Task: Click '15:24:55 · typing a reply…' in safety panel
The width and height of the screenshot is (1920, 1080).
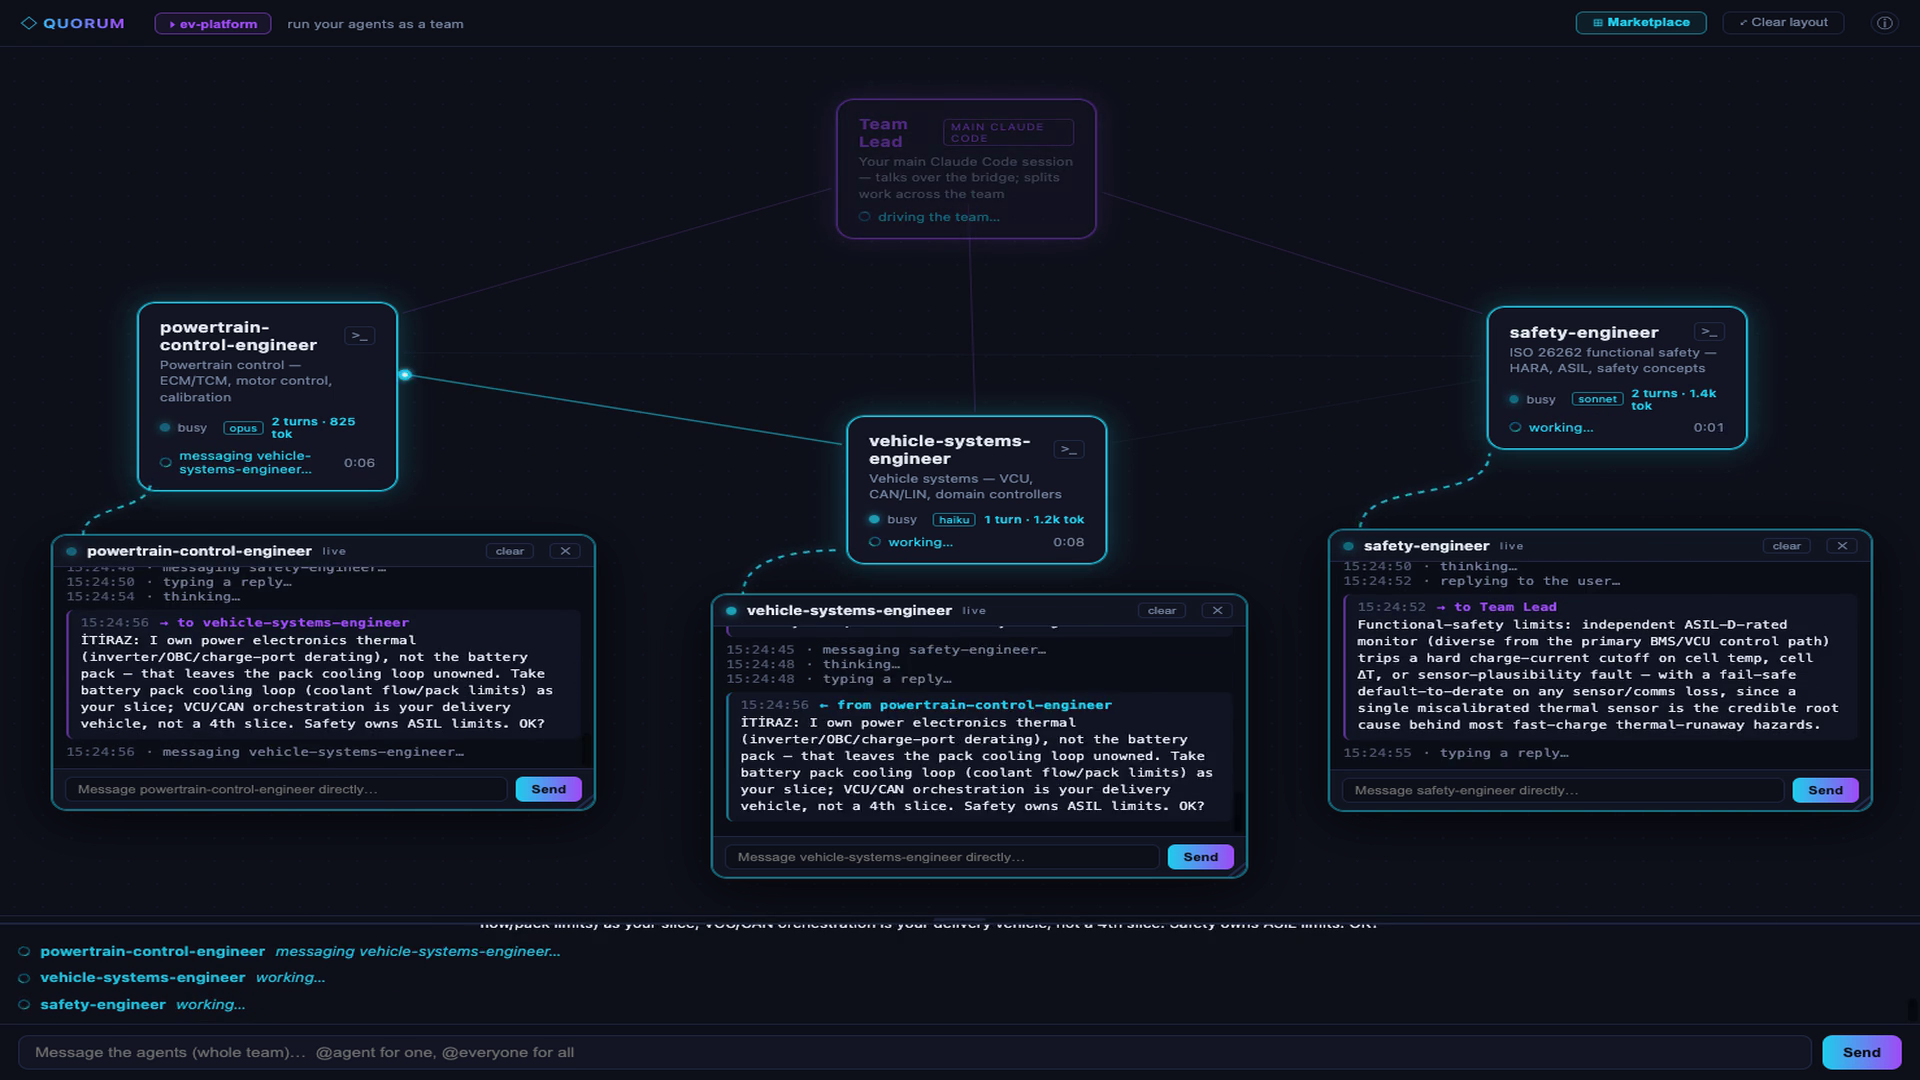Action: click(1455, 753)
